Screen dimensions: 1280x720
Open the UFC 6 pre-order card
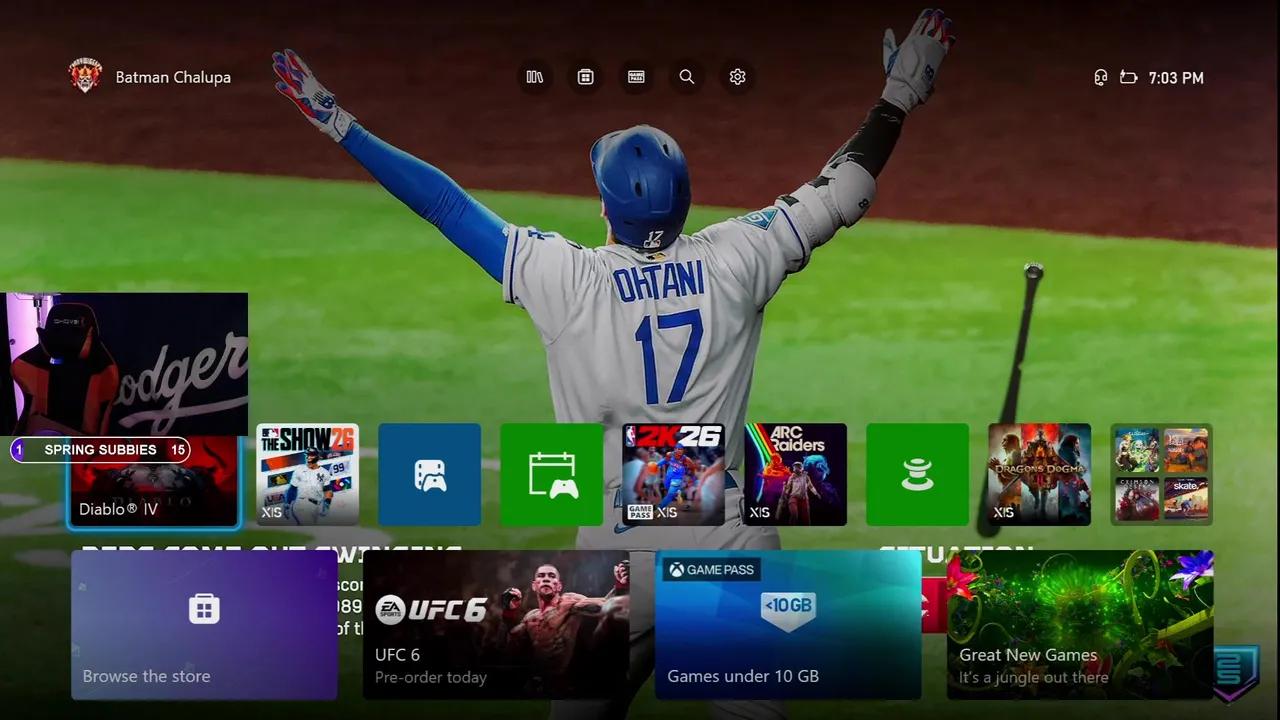pyautogui.click(x=496, y=625)
